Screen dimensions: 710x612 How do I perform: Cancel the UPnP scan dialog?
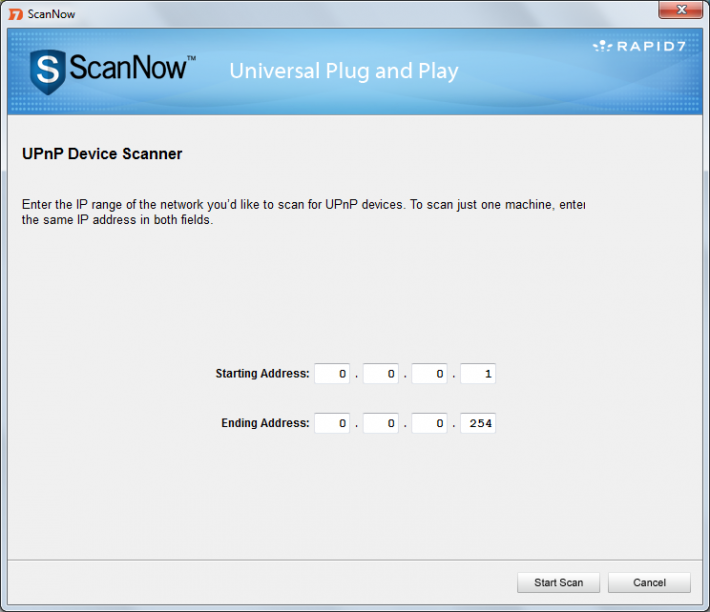pos(649,583)
